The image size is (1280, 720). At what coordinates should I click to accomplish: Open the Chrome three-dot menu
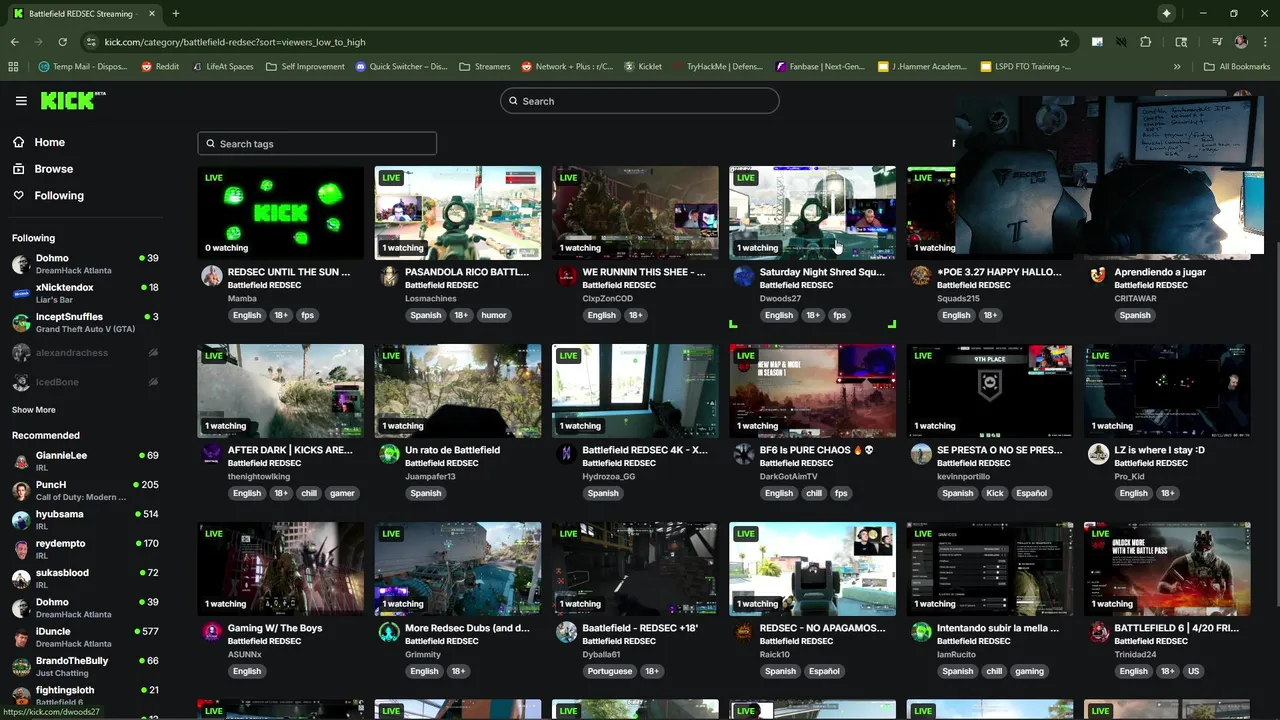(1264, 42)
